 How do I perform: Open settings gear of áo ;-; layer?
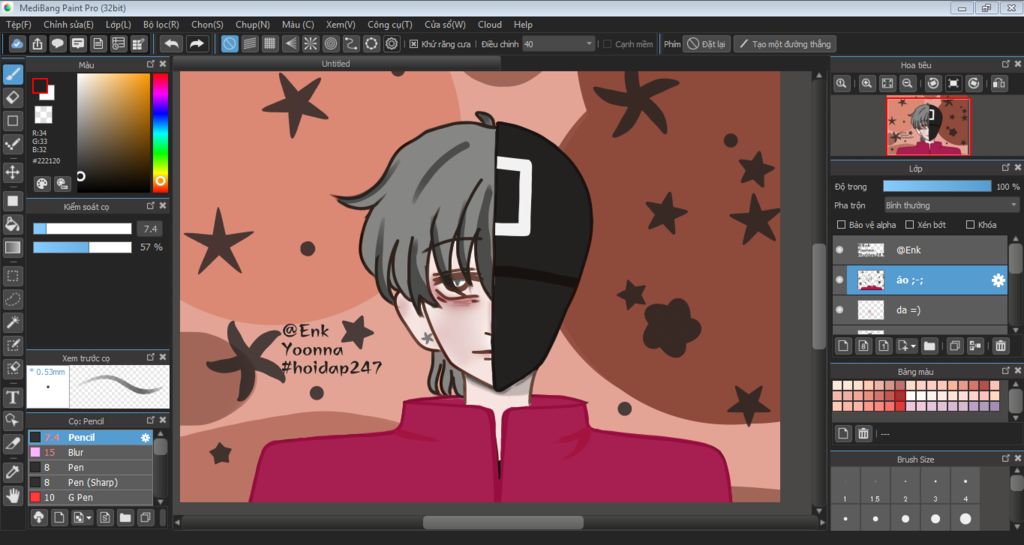(998, 280)
